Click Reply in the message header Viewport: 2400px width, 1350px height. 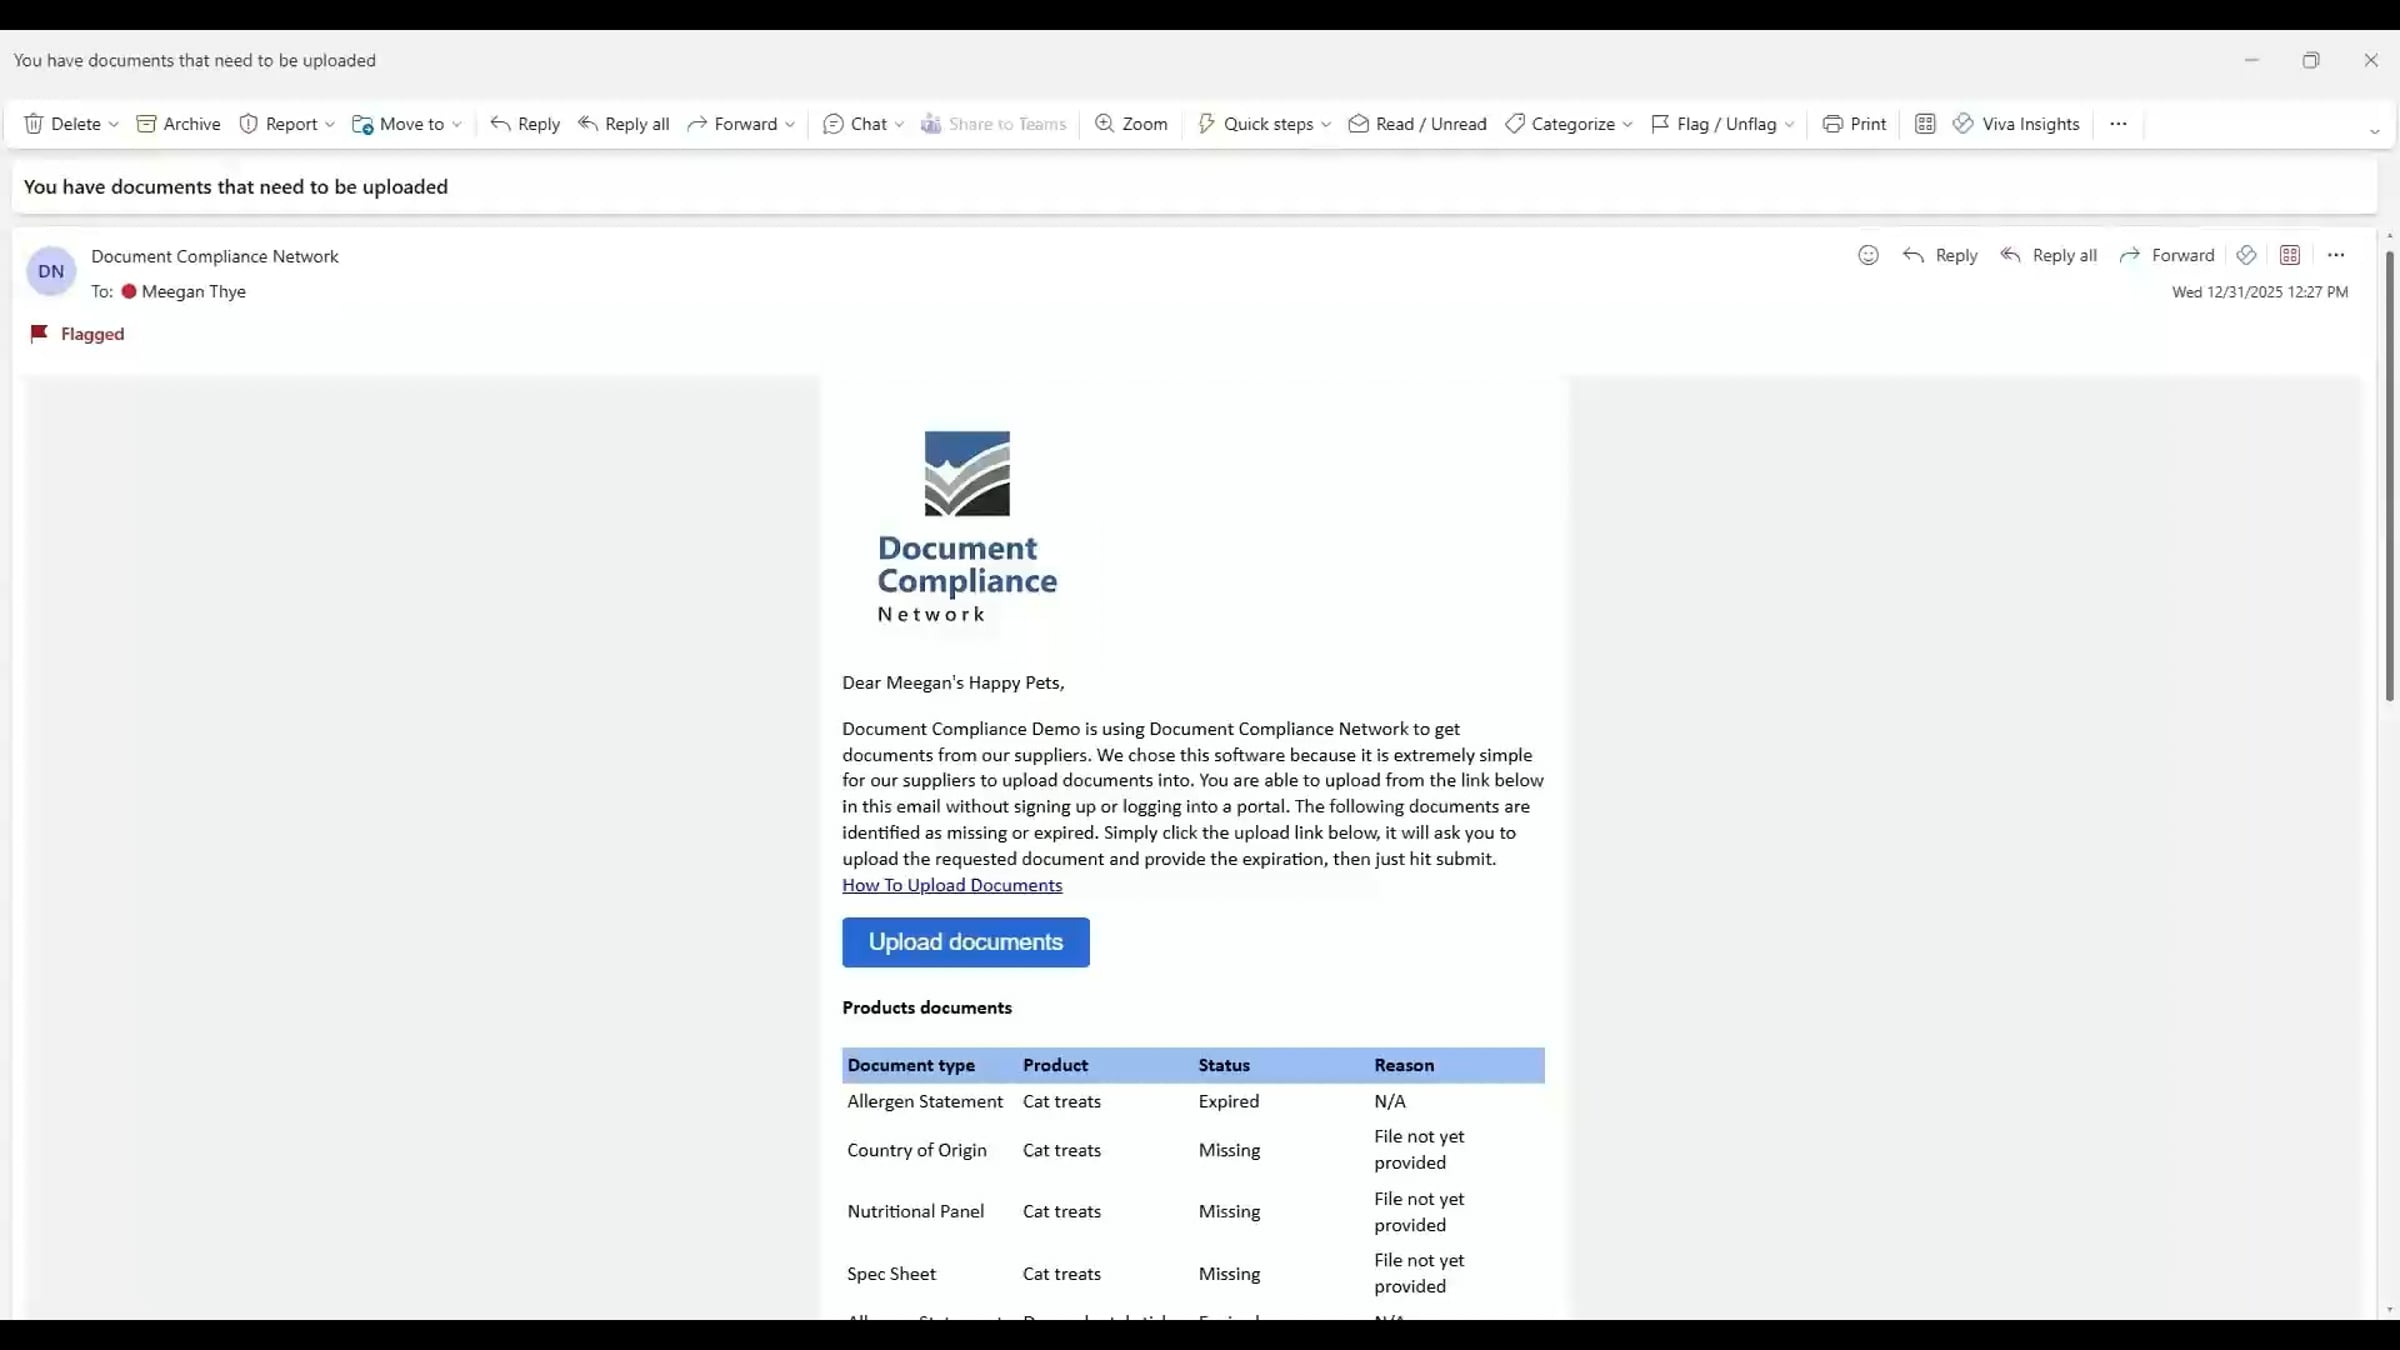tap(1940, 255)
